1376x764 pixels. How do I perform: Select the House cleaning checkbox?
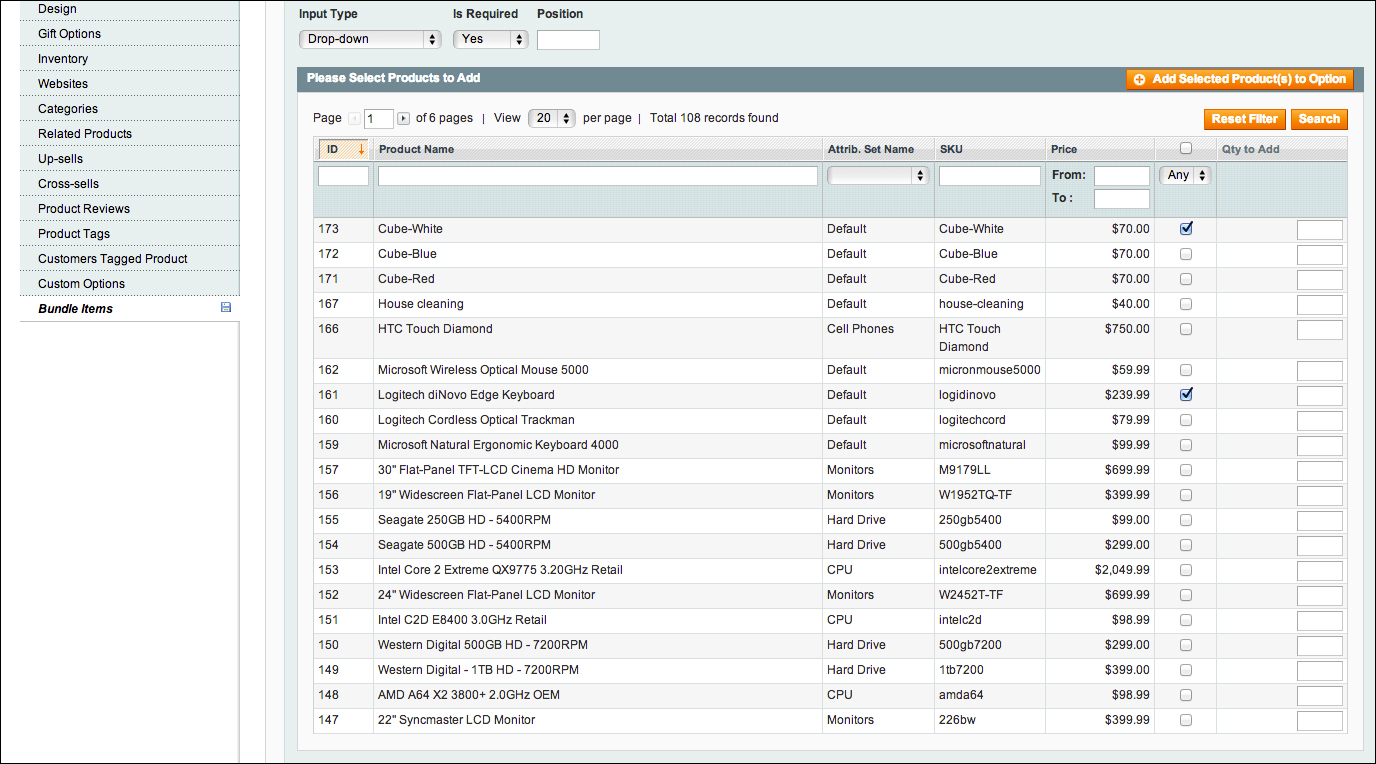(x=1186, y=304)
